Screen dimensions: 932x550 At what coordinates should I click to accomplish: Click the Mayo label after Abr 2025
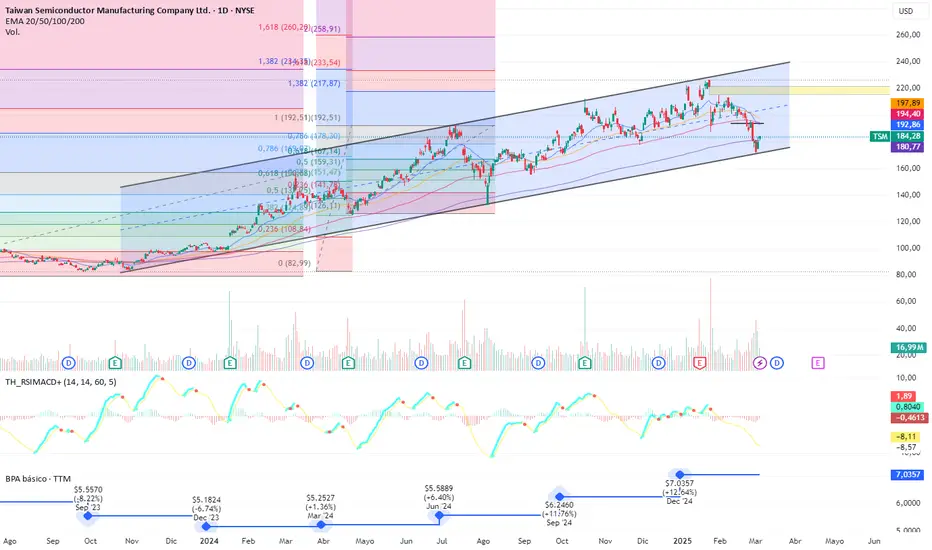pyautogui.click(x=835, y=541)
